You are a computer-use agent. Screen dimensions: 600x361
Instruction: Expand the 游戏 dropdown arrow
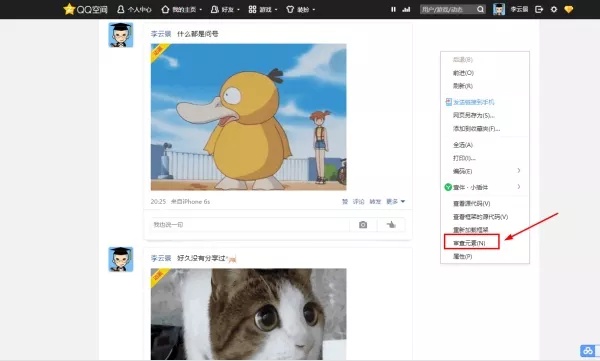(276, 10)
